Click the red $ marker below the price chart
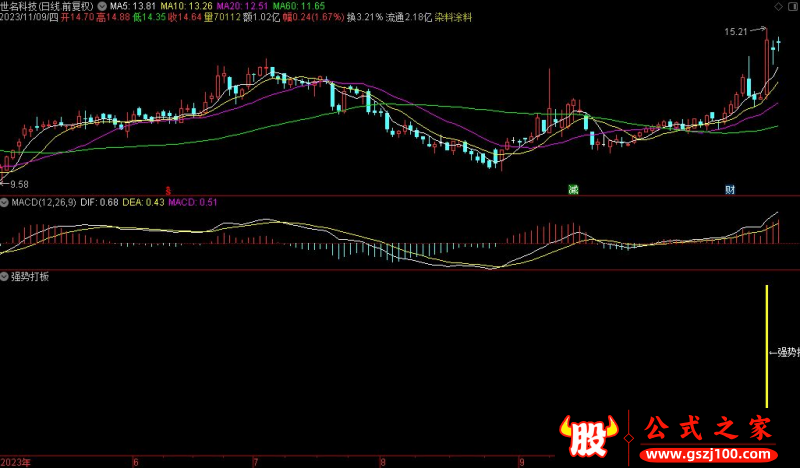800x468 pixels. coord(168,189)
